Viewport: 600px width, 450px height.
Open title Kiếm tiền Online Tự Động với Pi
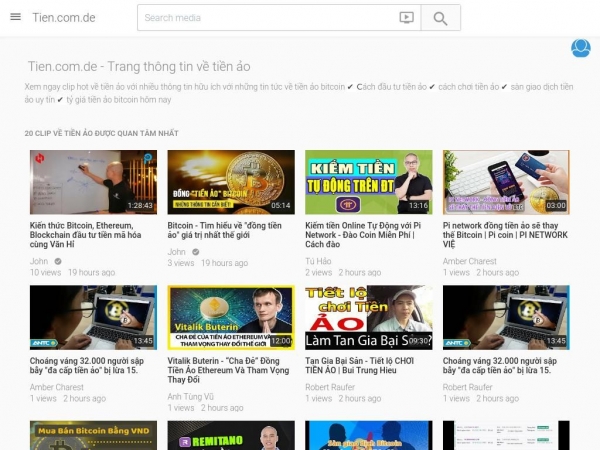tap(363, 235)
